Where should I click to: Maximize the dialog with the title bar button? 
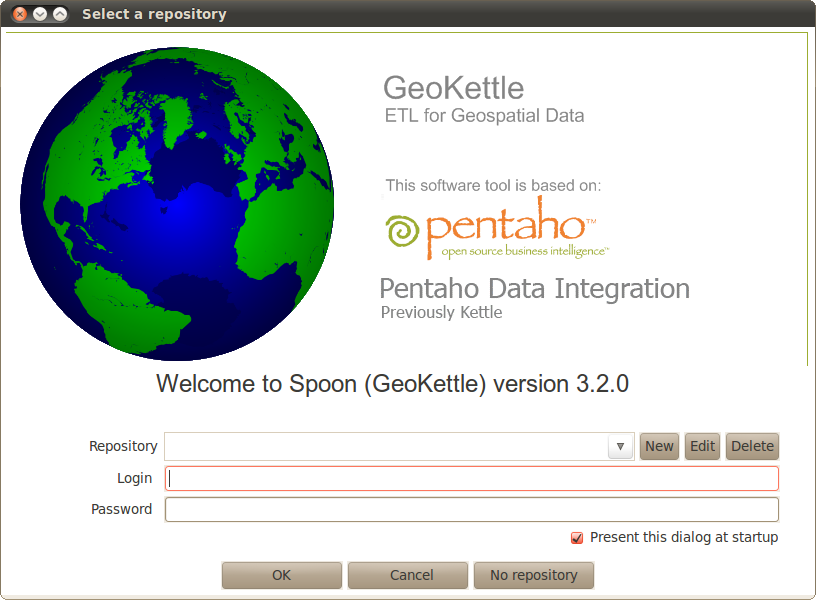[60, 14]
